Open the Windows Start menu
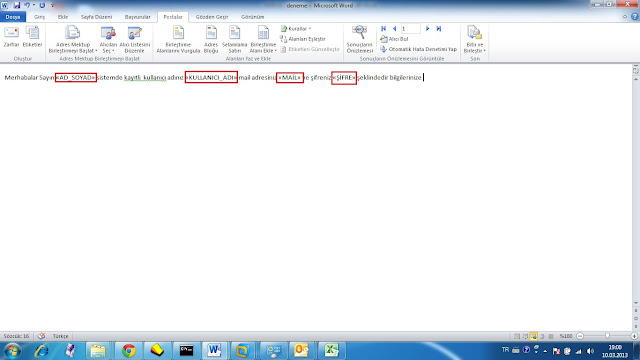 pos(12,351)
